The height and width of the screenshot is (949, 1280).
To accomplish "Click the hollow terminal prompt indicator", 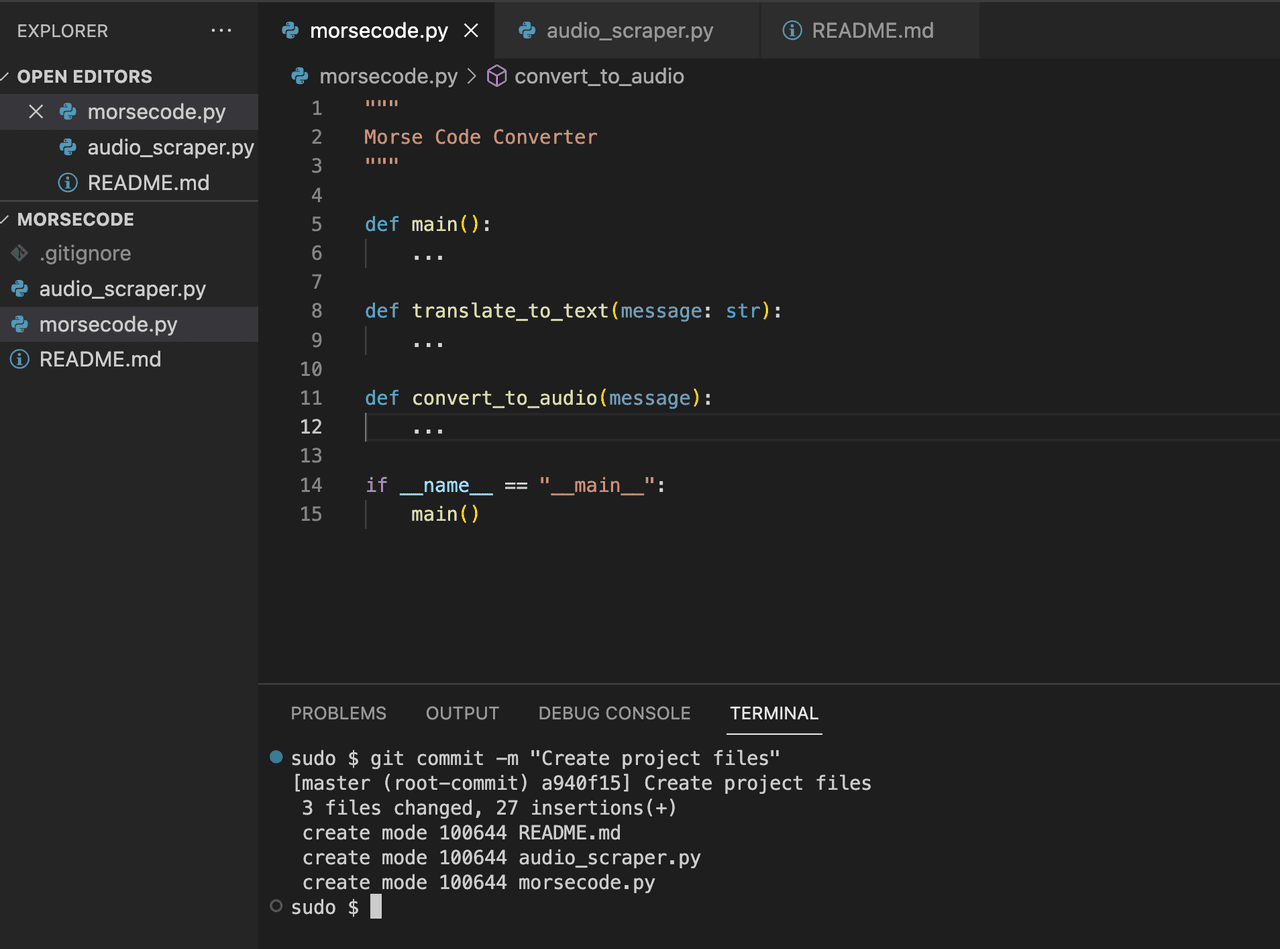I will (x=276, y=906).
